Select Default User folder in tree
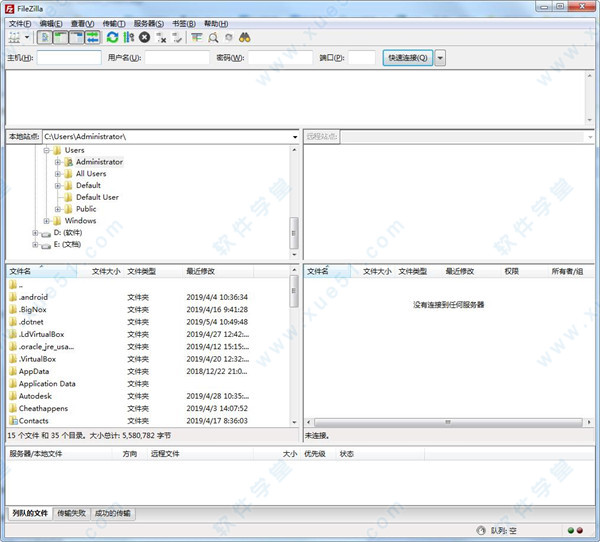Image resolution: width=600 pixels, height=542 pixels. (97, 197)
